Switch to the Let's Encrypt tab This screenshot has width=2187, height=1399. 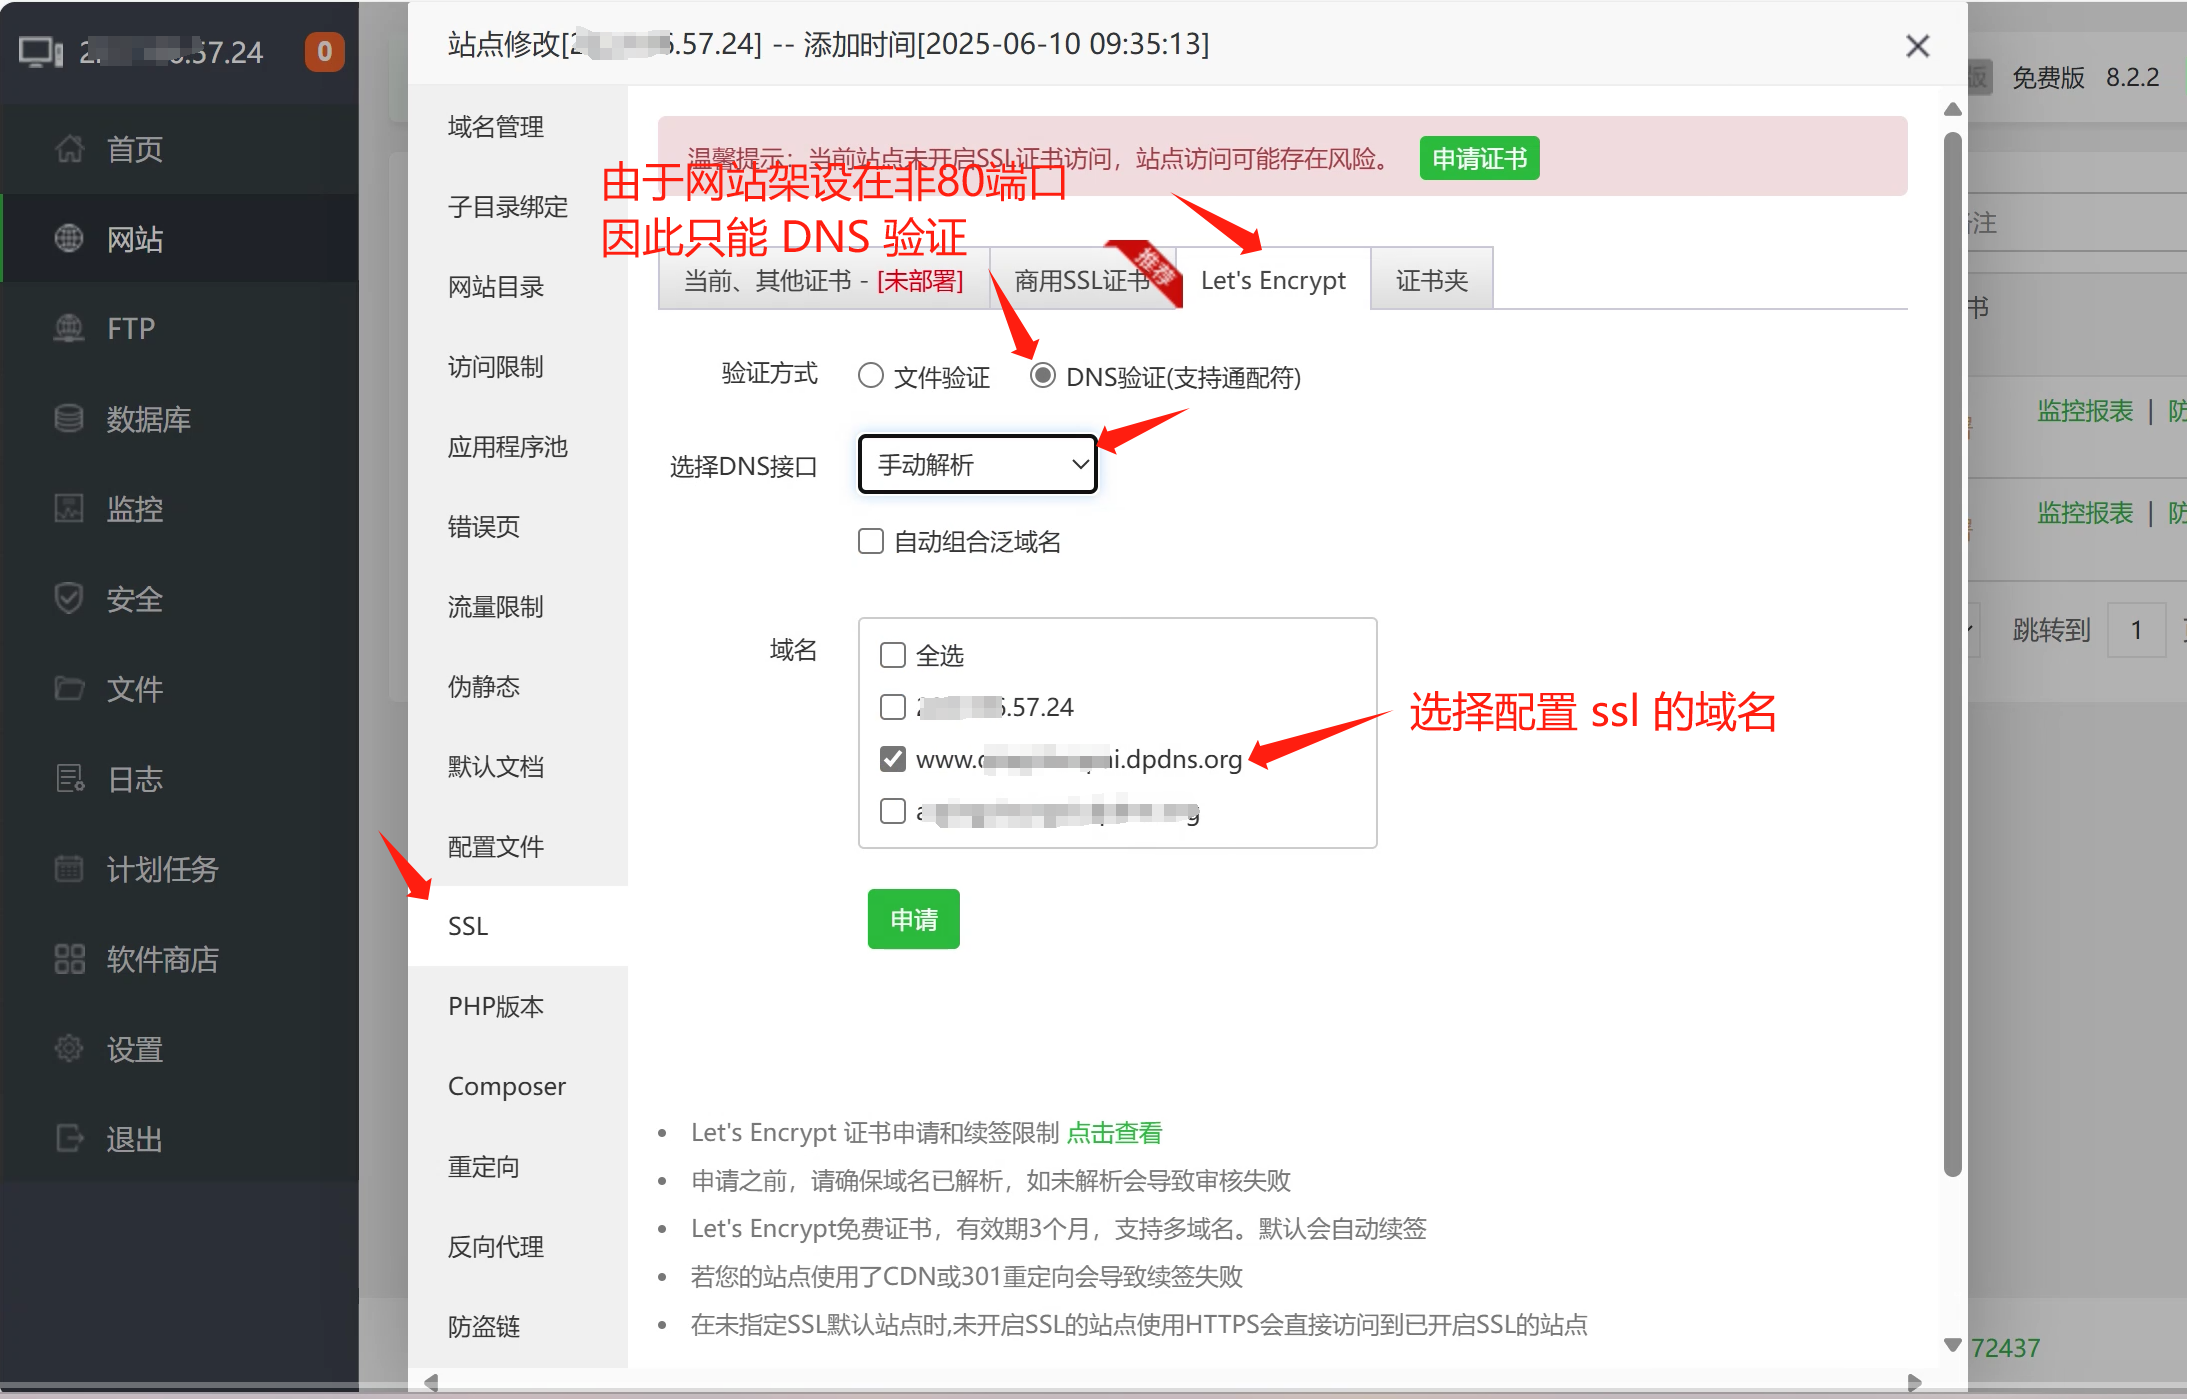[1272, 281]
